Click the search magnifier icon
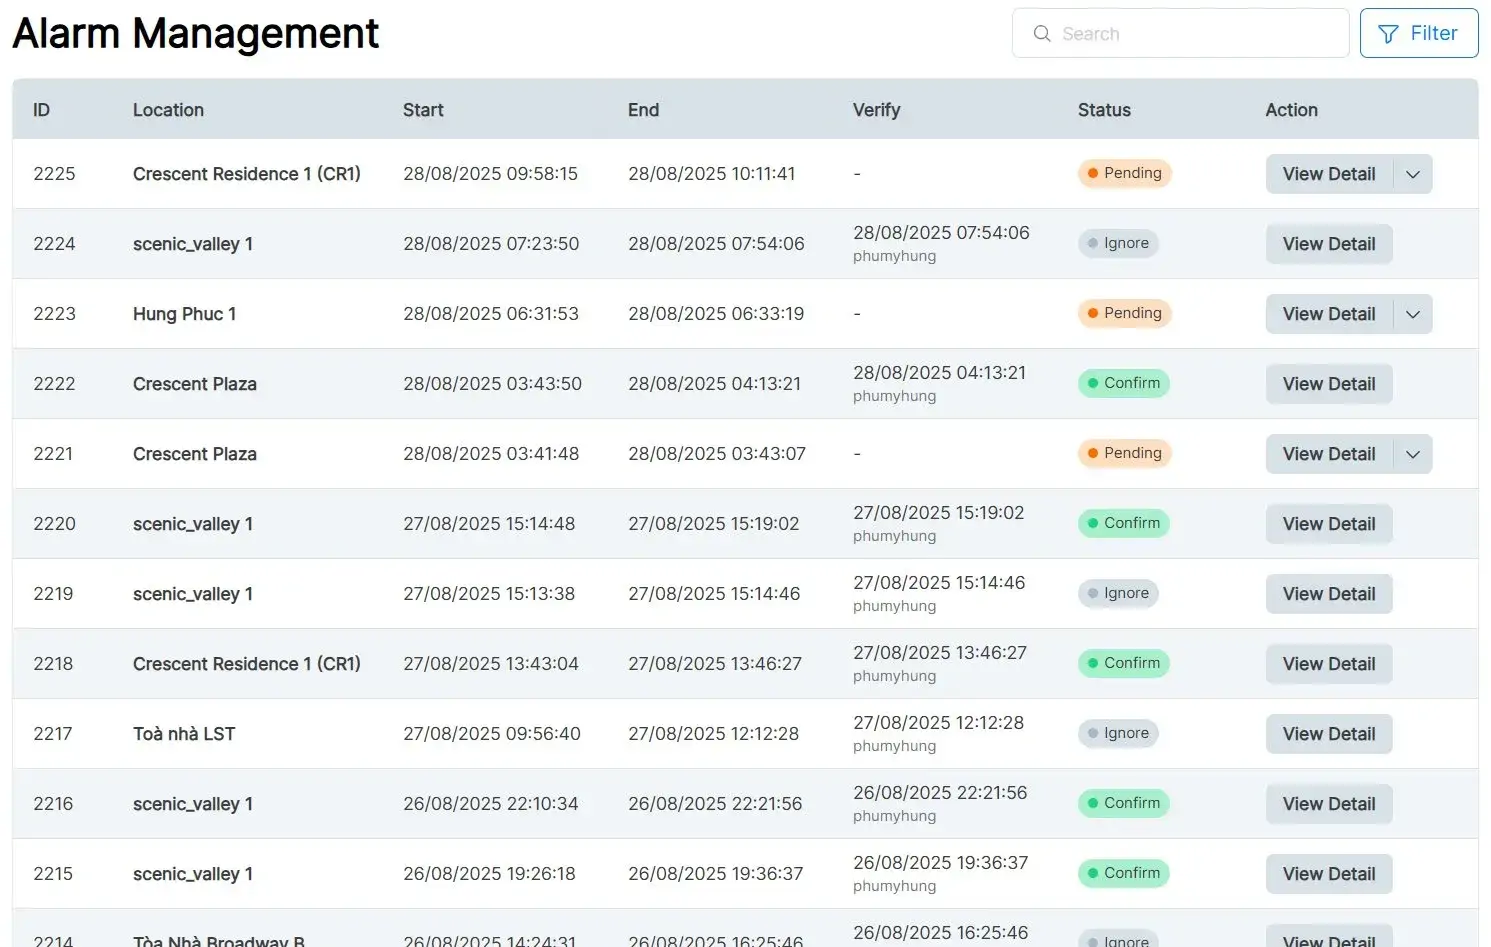Screen dimensions: 1491x947 click(1042, 34)
